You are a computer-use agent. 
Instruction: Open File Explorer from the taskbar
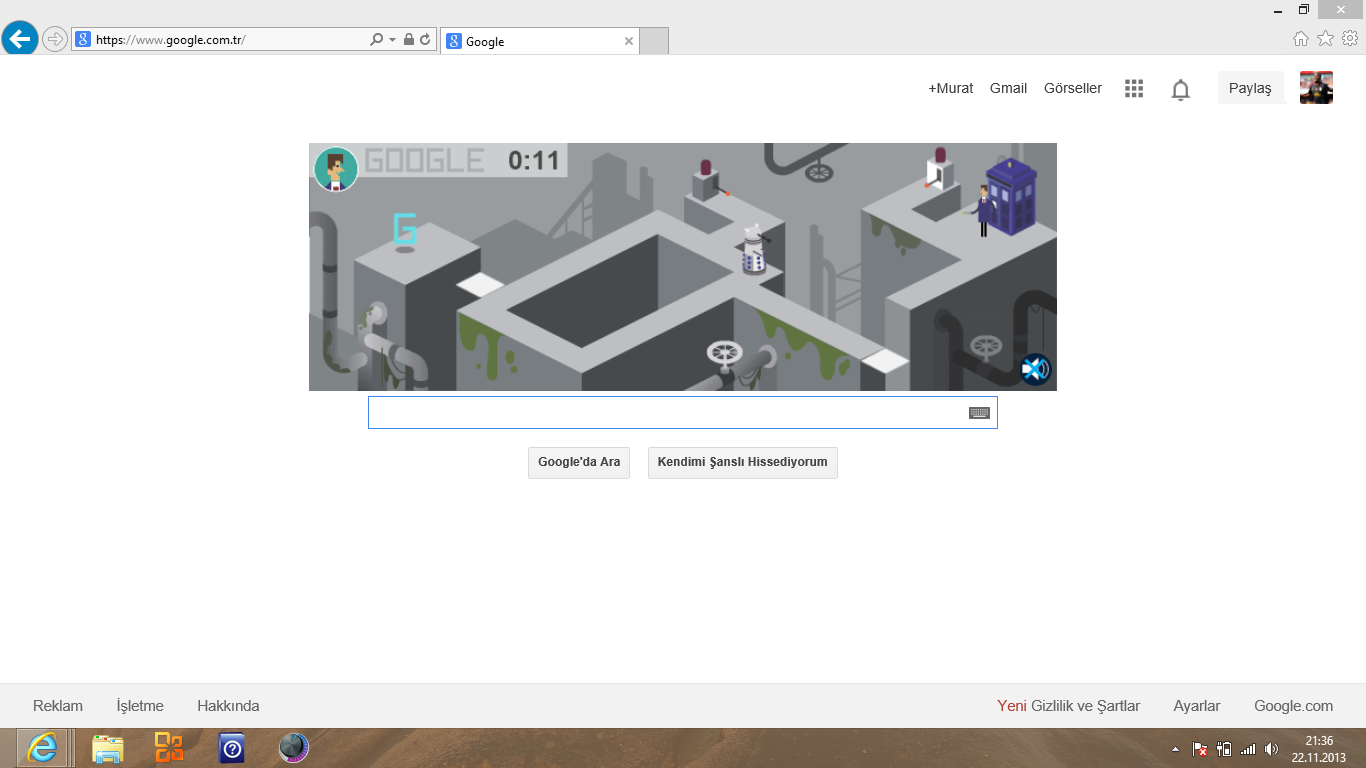click(107, 748)
